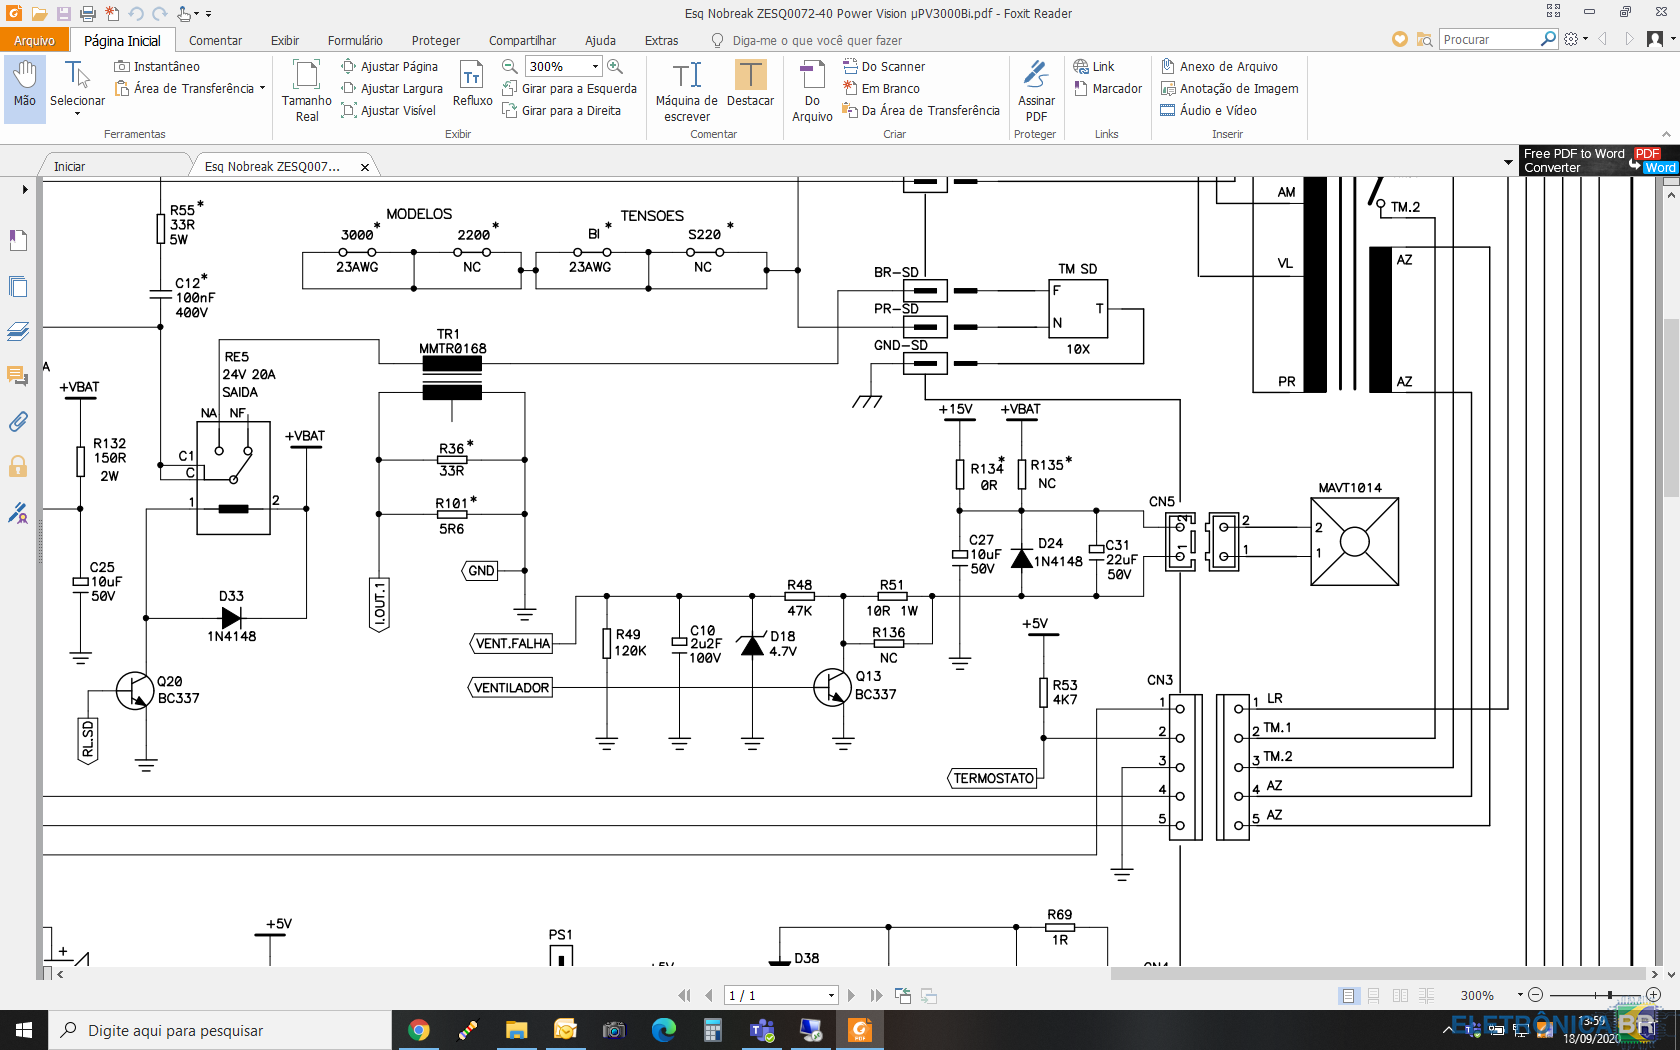This screenshot has width=1680, height=1050.
Task: Click the Ajustar Largura button
Action: 391,88
